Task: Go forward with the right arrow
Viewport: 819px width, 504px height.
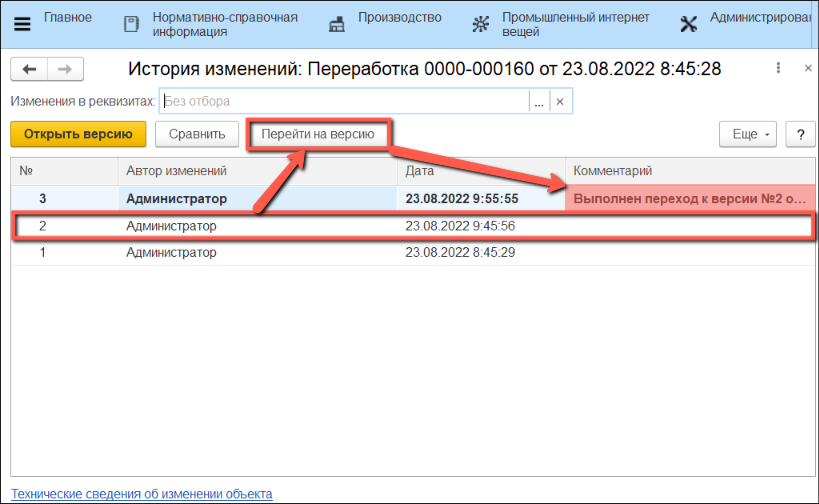Action: point(64,69)
